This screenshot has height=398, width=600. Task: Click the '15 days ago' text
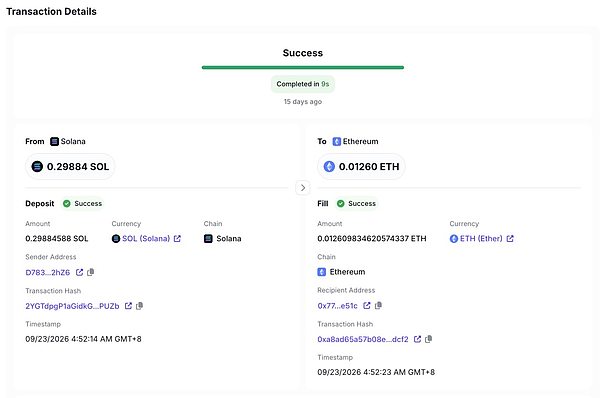[x=303, y=102]
